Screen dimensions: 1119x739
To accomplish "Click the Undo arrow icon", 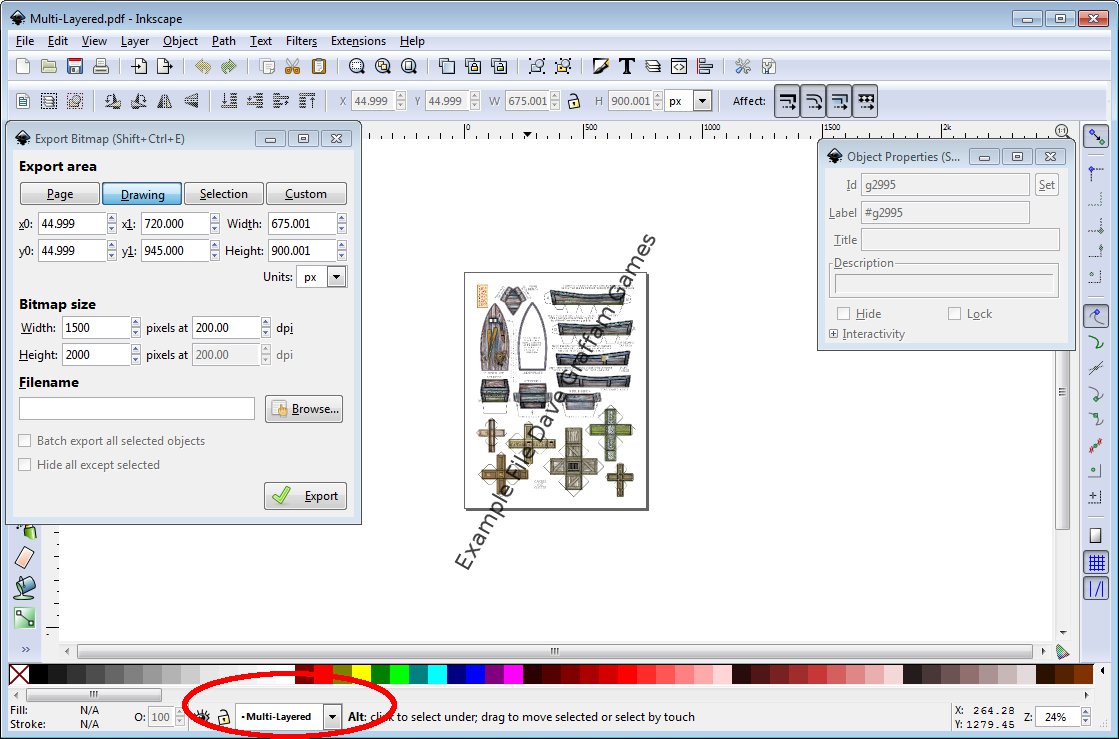I will pos(203,67).
